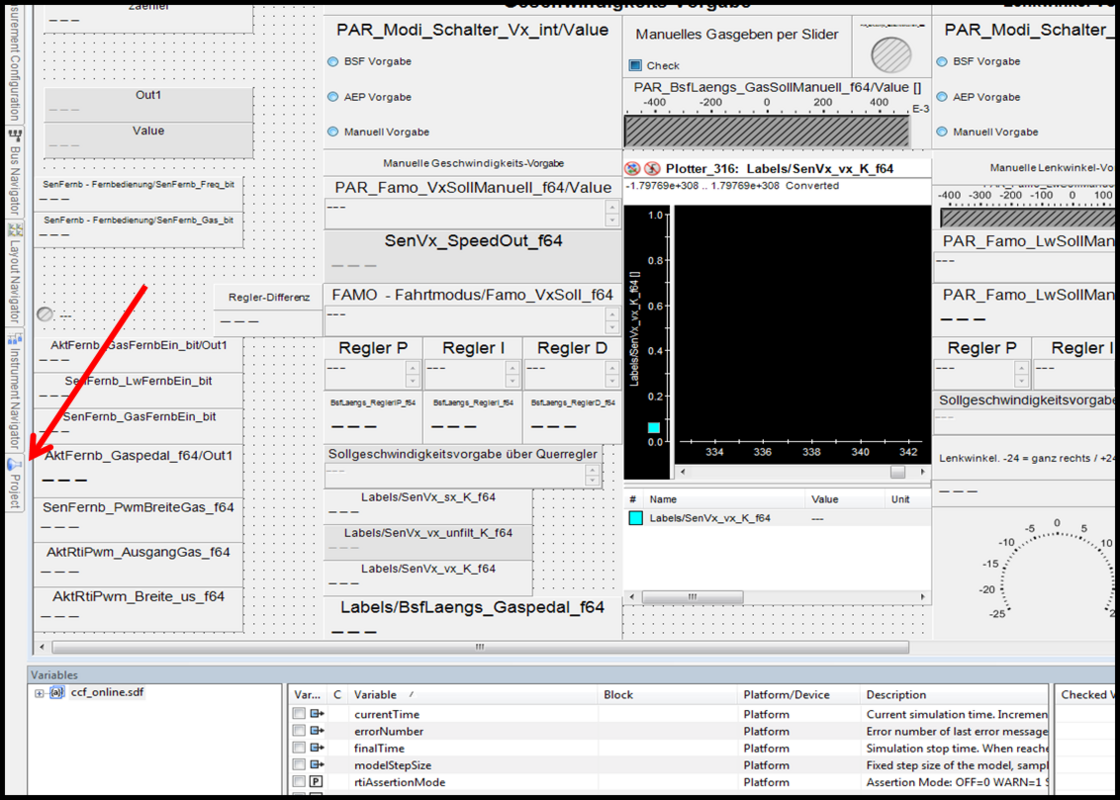Viewport: 1120px width, 800px height.
Task: Increment the Regler P value stepper
Action: 412,369
